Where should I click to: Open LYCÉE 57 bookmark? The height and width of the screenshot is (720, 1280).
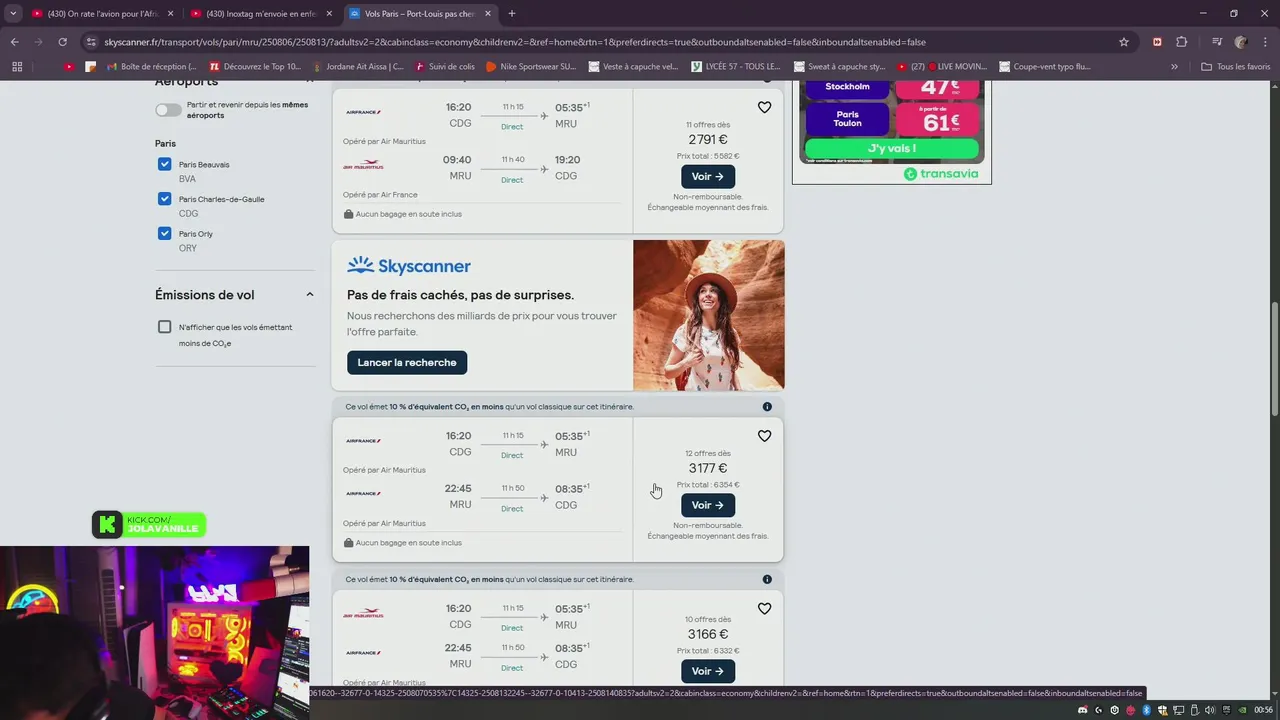click(736, 67)
